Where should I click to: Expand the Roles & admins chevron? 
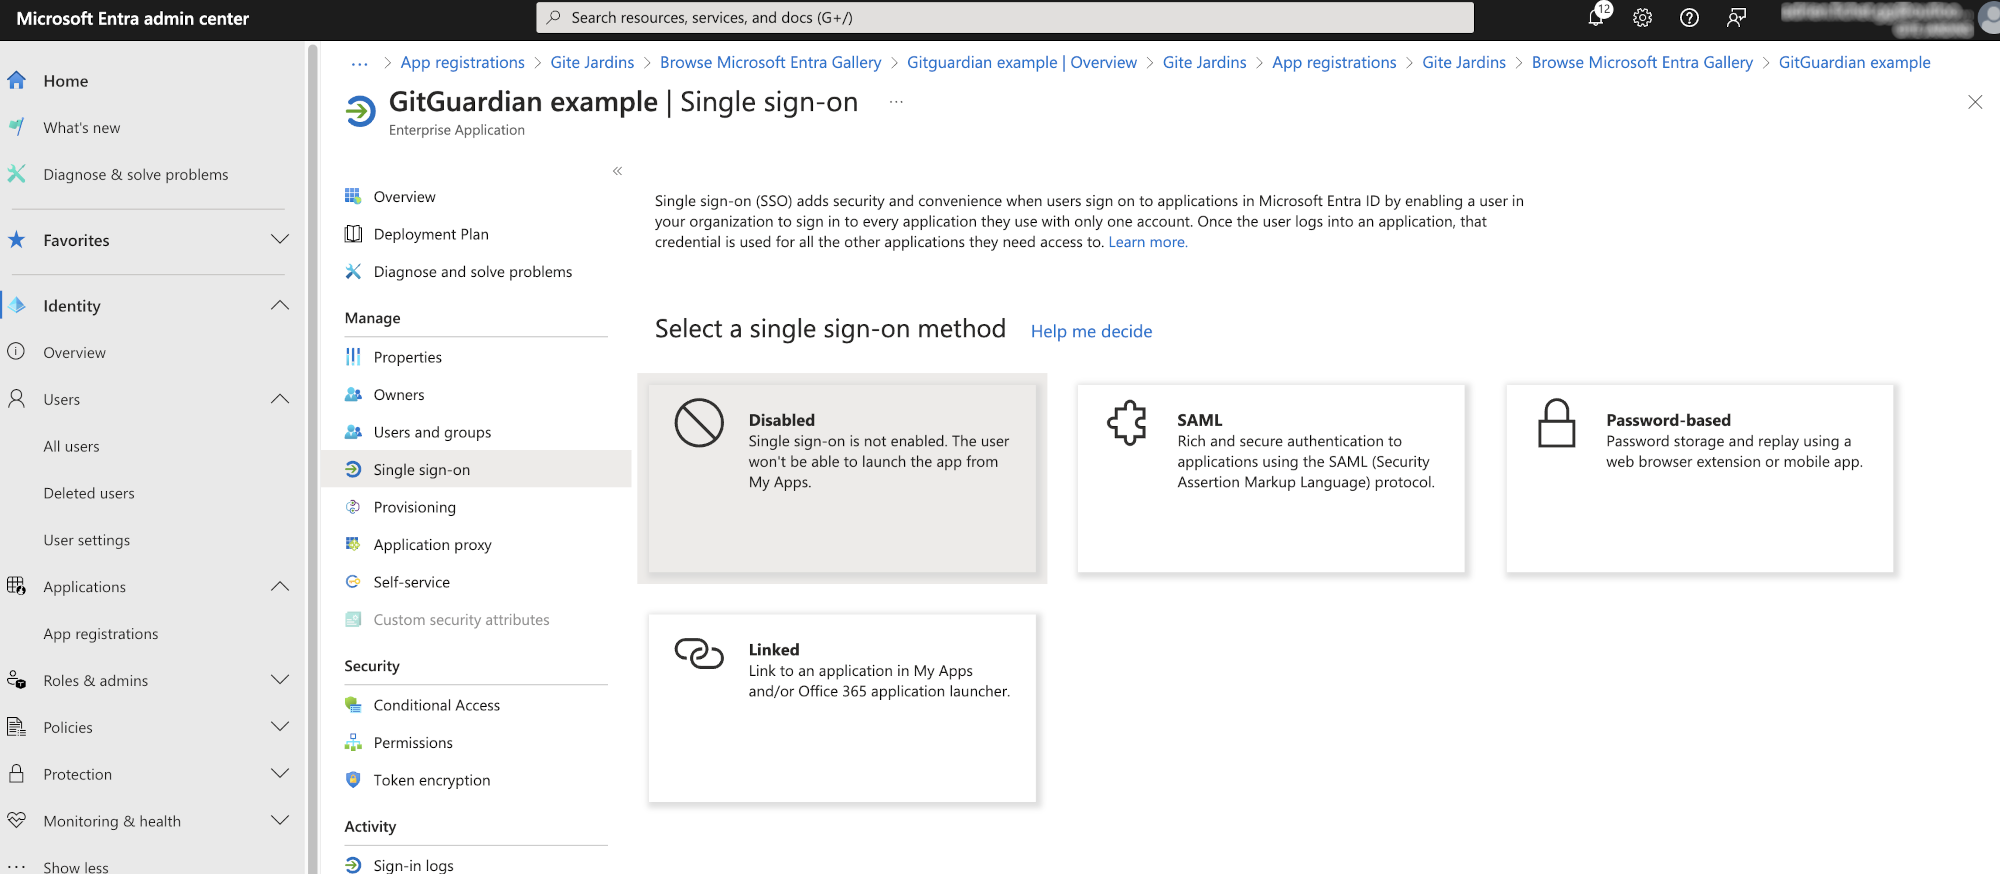pyautogui.click(x=280, y=680)
